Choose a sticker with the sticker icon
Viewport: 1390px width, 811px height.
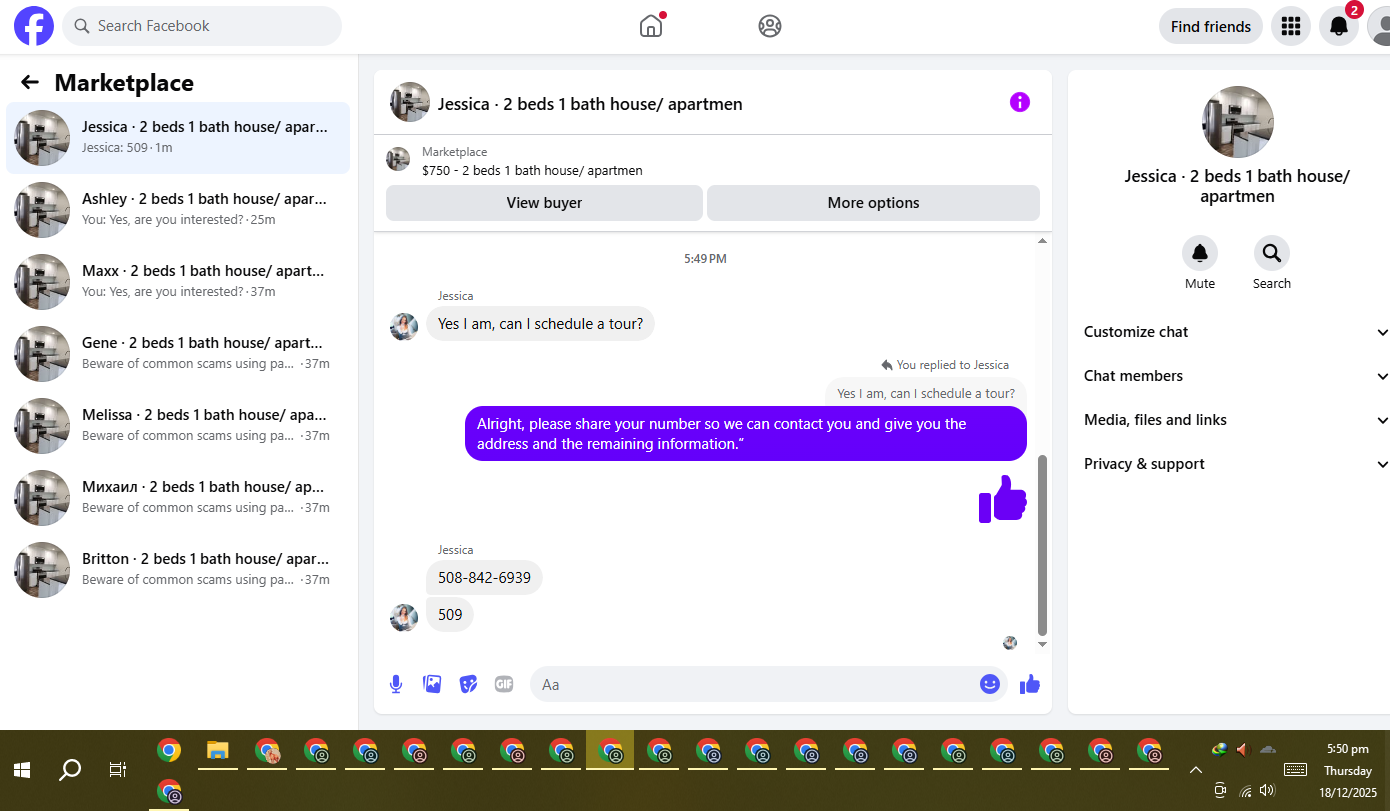click(468, 684)
